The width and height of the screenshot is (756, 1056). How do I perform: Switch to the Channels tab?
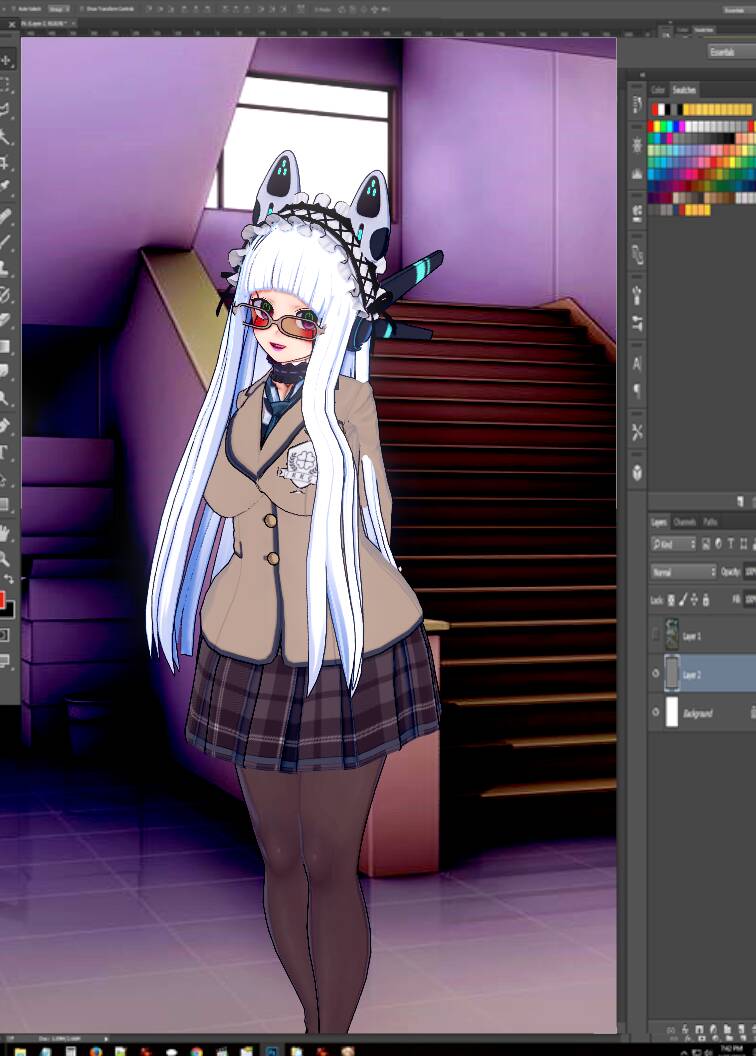click(x=685, y=522)
